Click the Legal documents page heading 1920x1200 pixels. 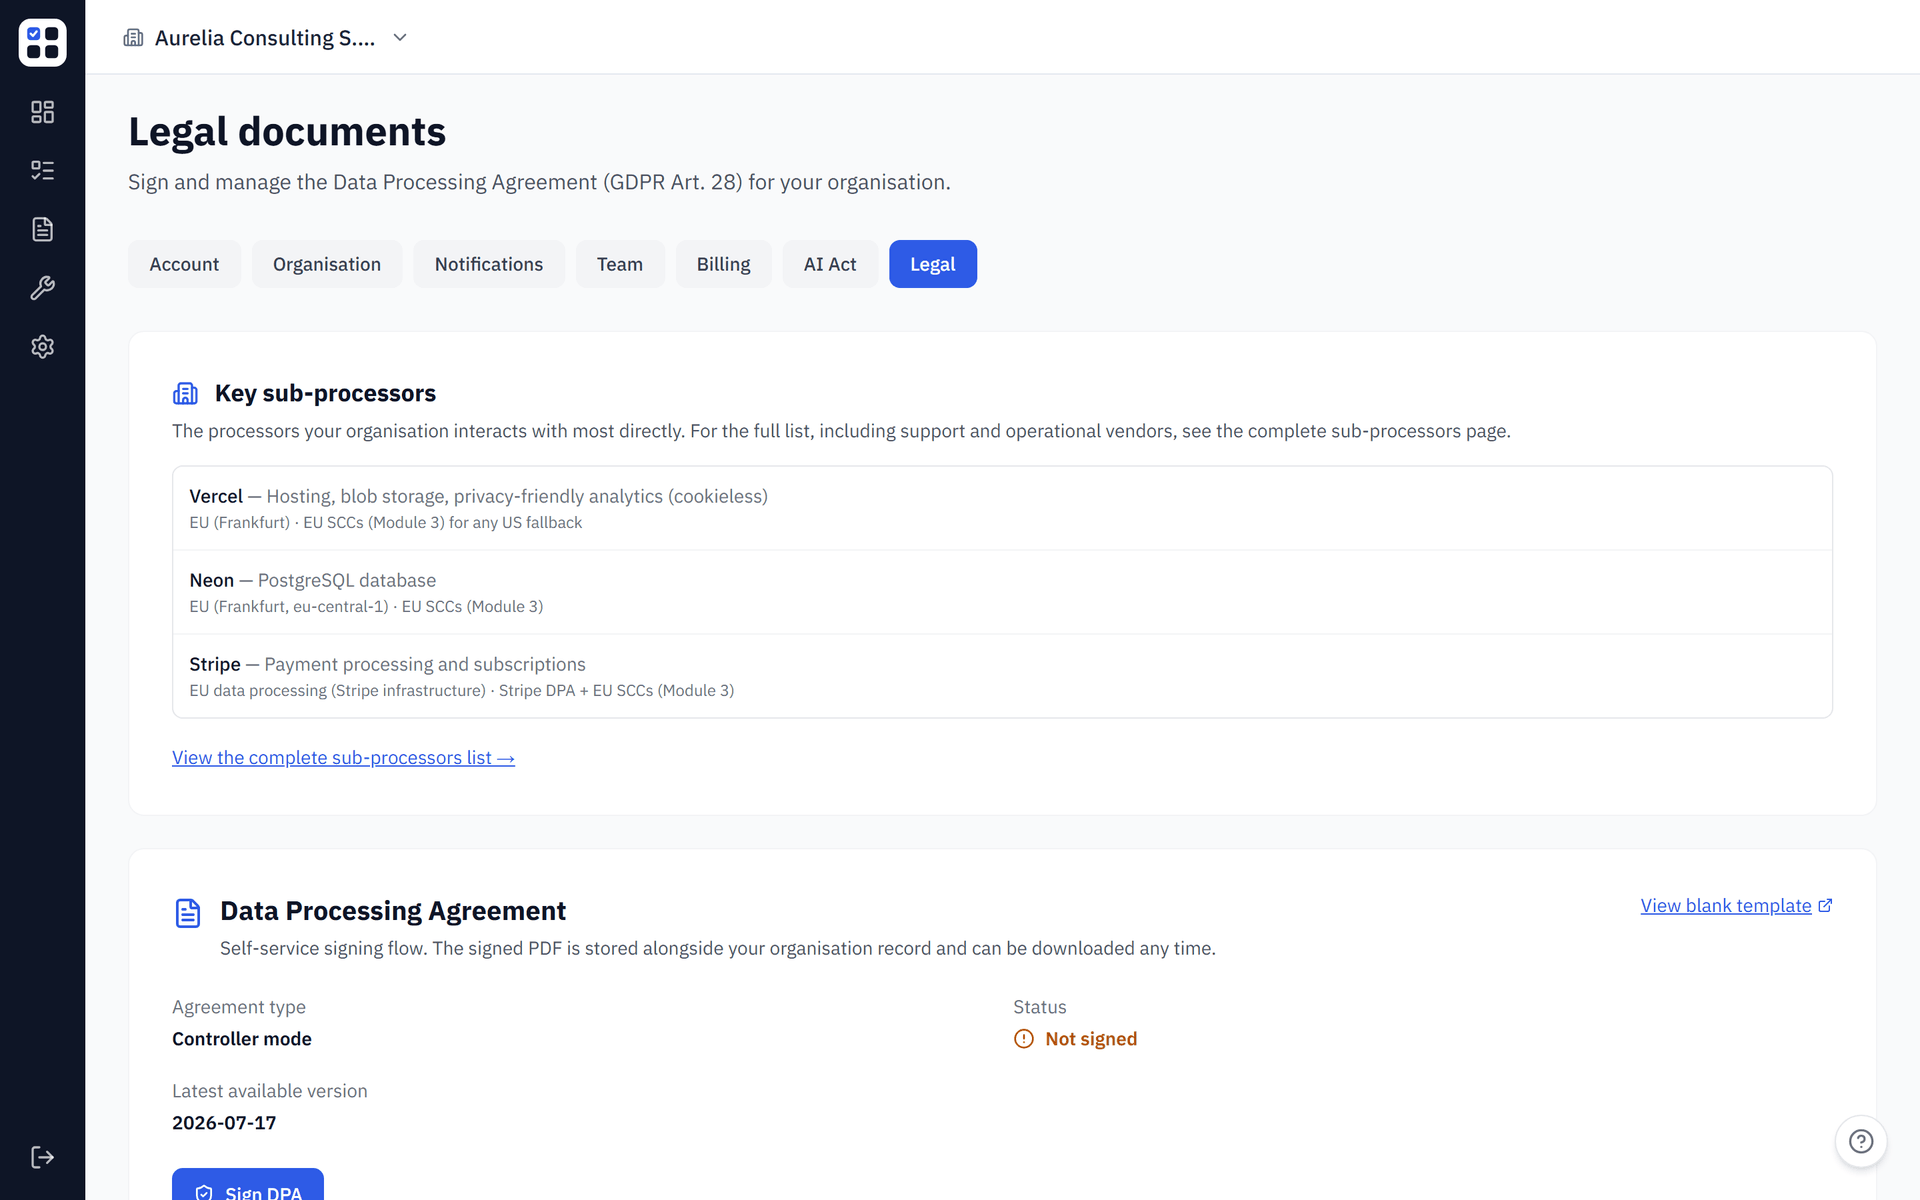pos(287,132)
